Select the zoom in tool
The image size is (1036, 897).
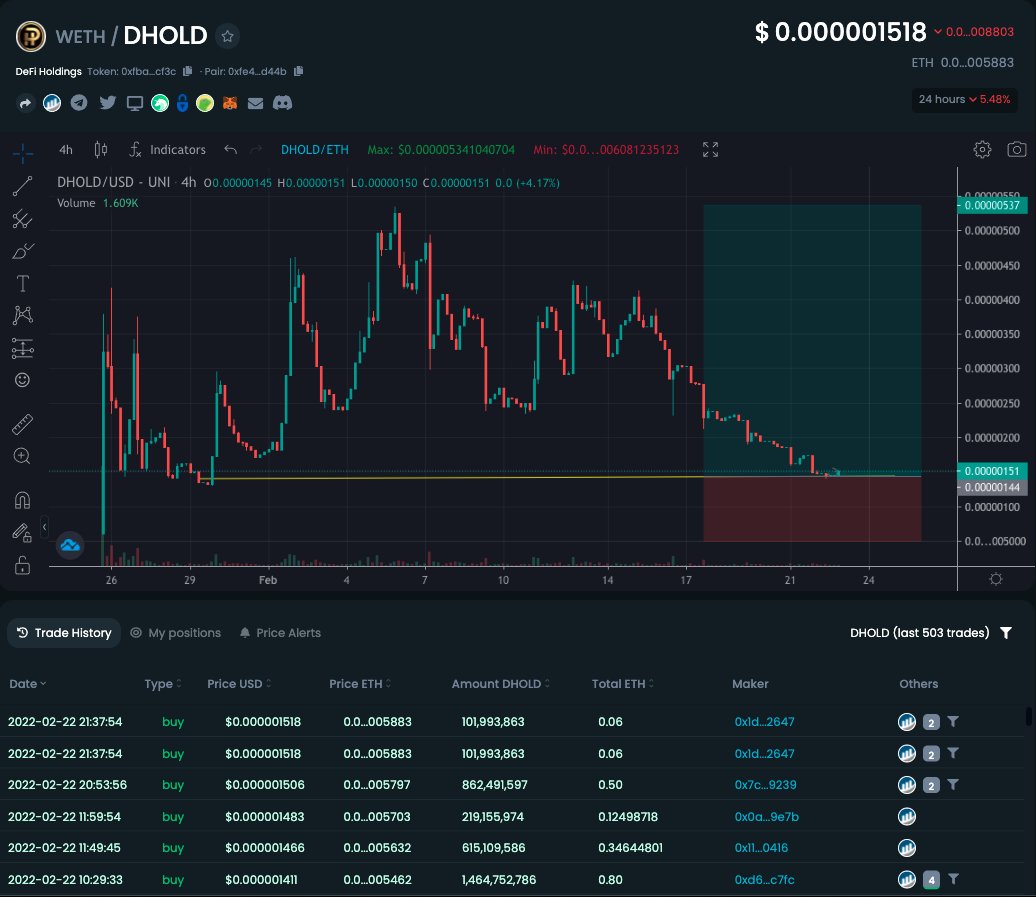(x=22, y=456)
